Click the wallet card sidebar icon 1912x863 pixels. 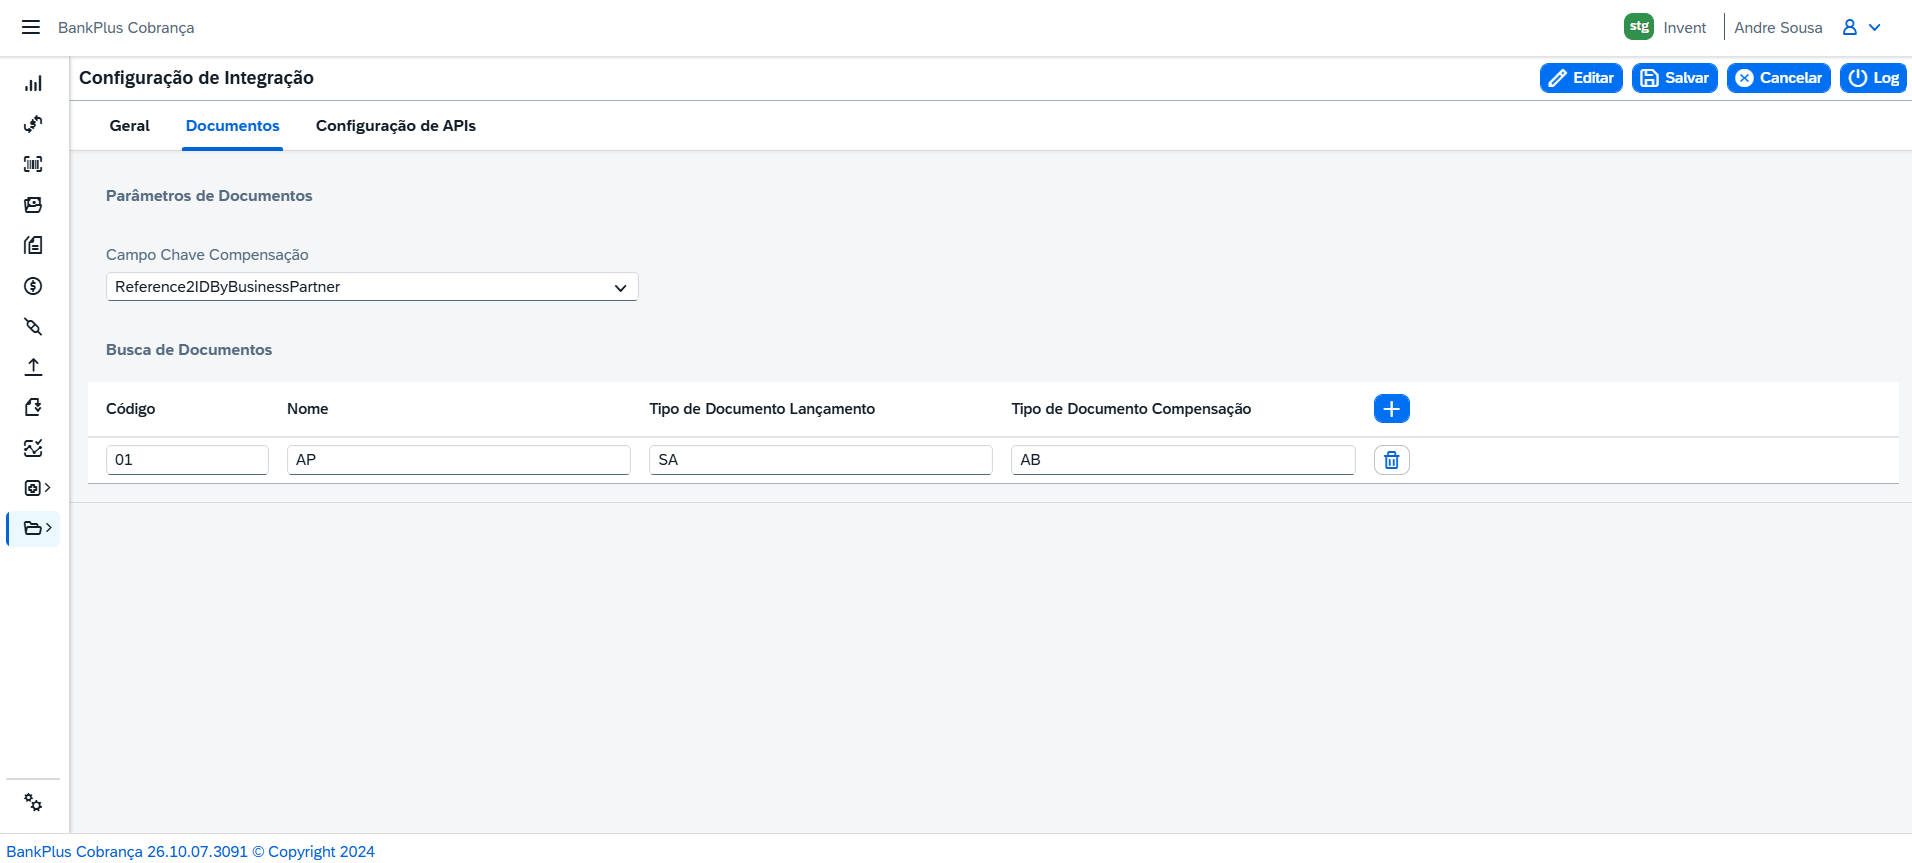[33, 205]
